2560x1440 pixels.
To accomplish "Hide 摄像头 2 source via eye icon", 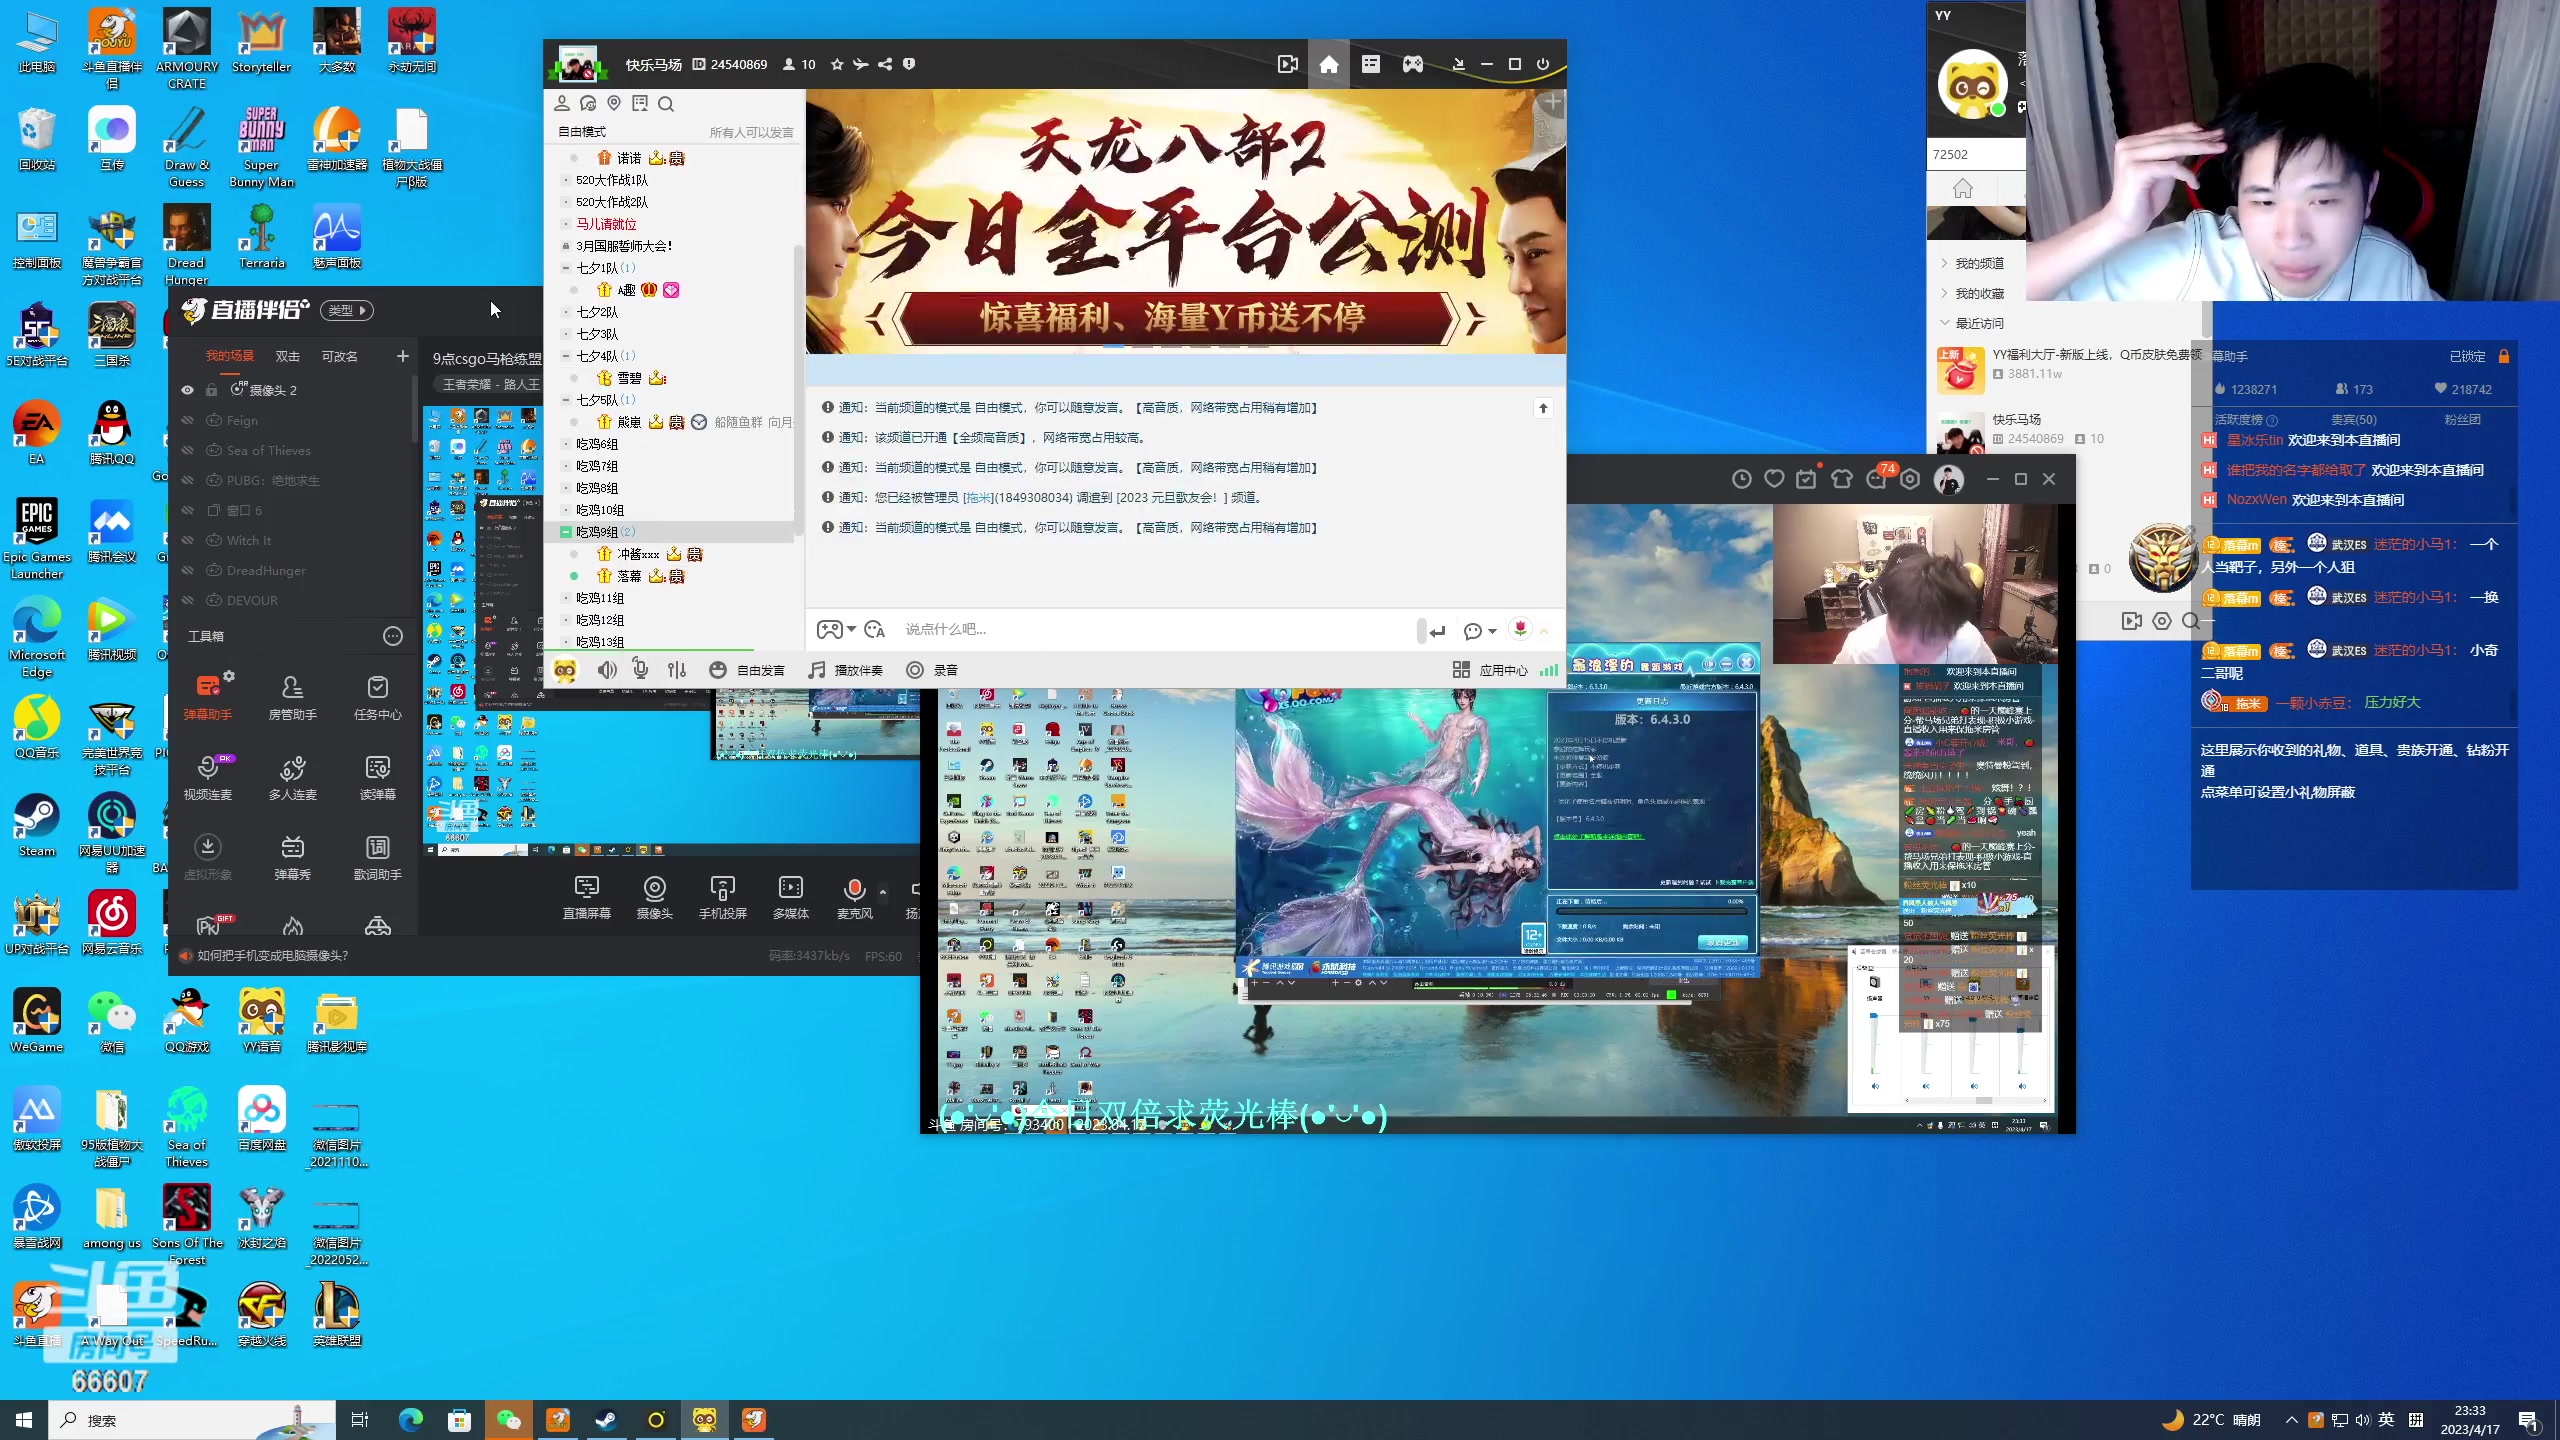I will pyautogui.click(x=187, y=390).
